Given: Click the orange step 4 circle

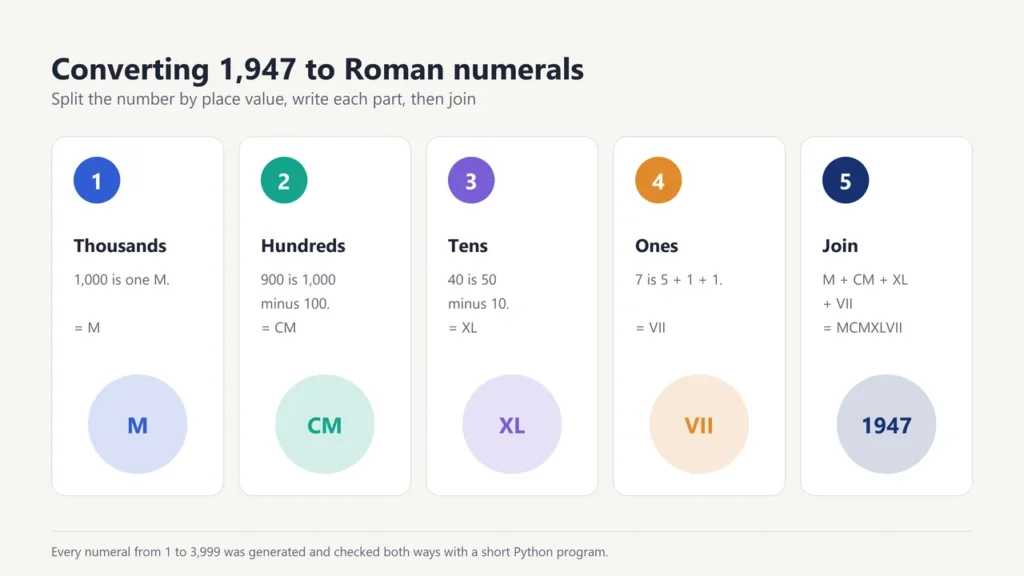Looking at the screenshot, I should (658, 180).
